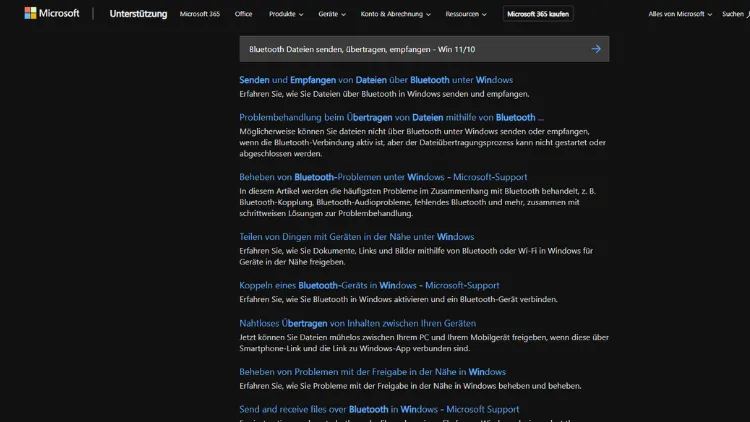The image size is (750, 422).
Task: Click the text 'Jetzt können Sie Dateien mühelos'
Action: coord(424,343)
